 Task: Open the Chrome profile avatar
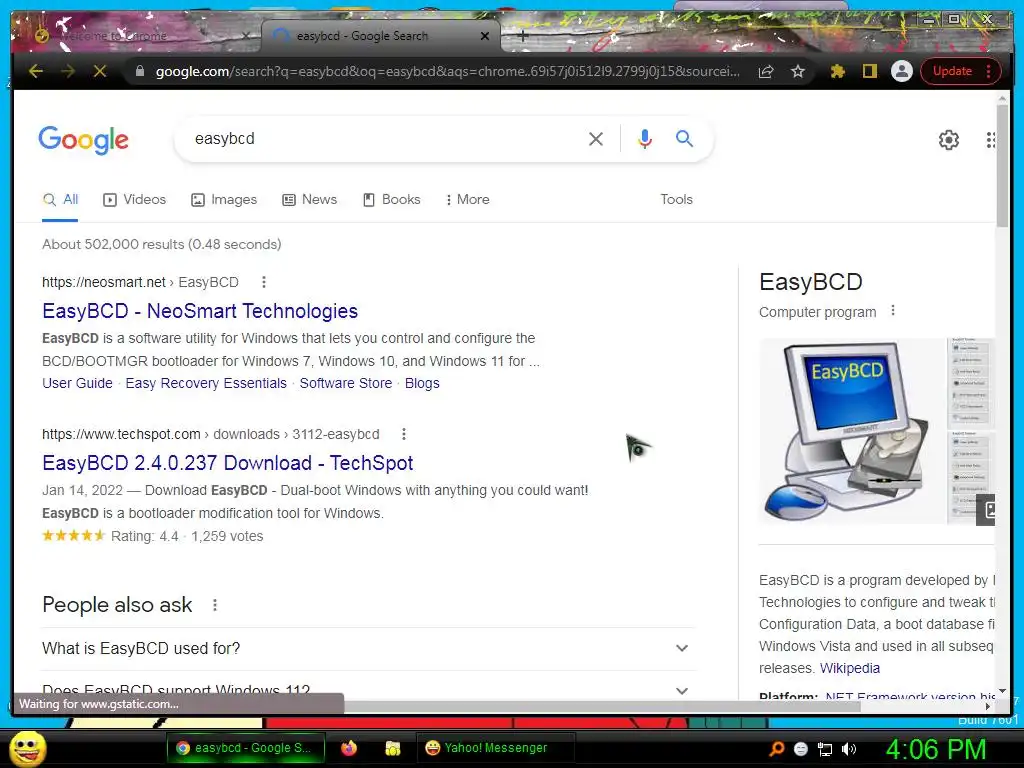pyautogui.click(x=902, y=71)
